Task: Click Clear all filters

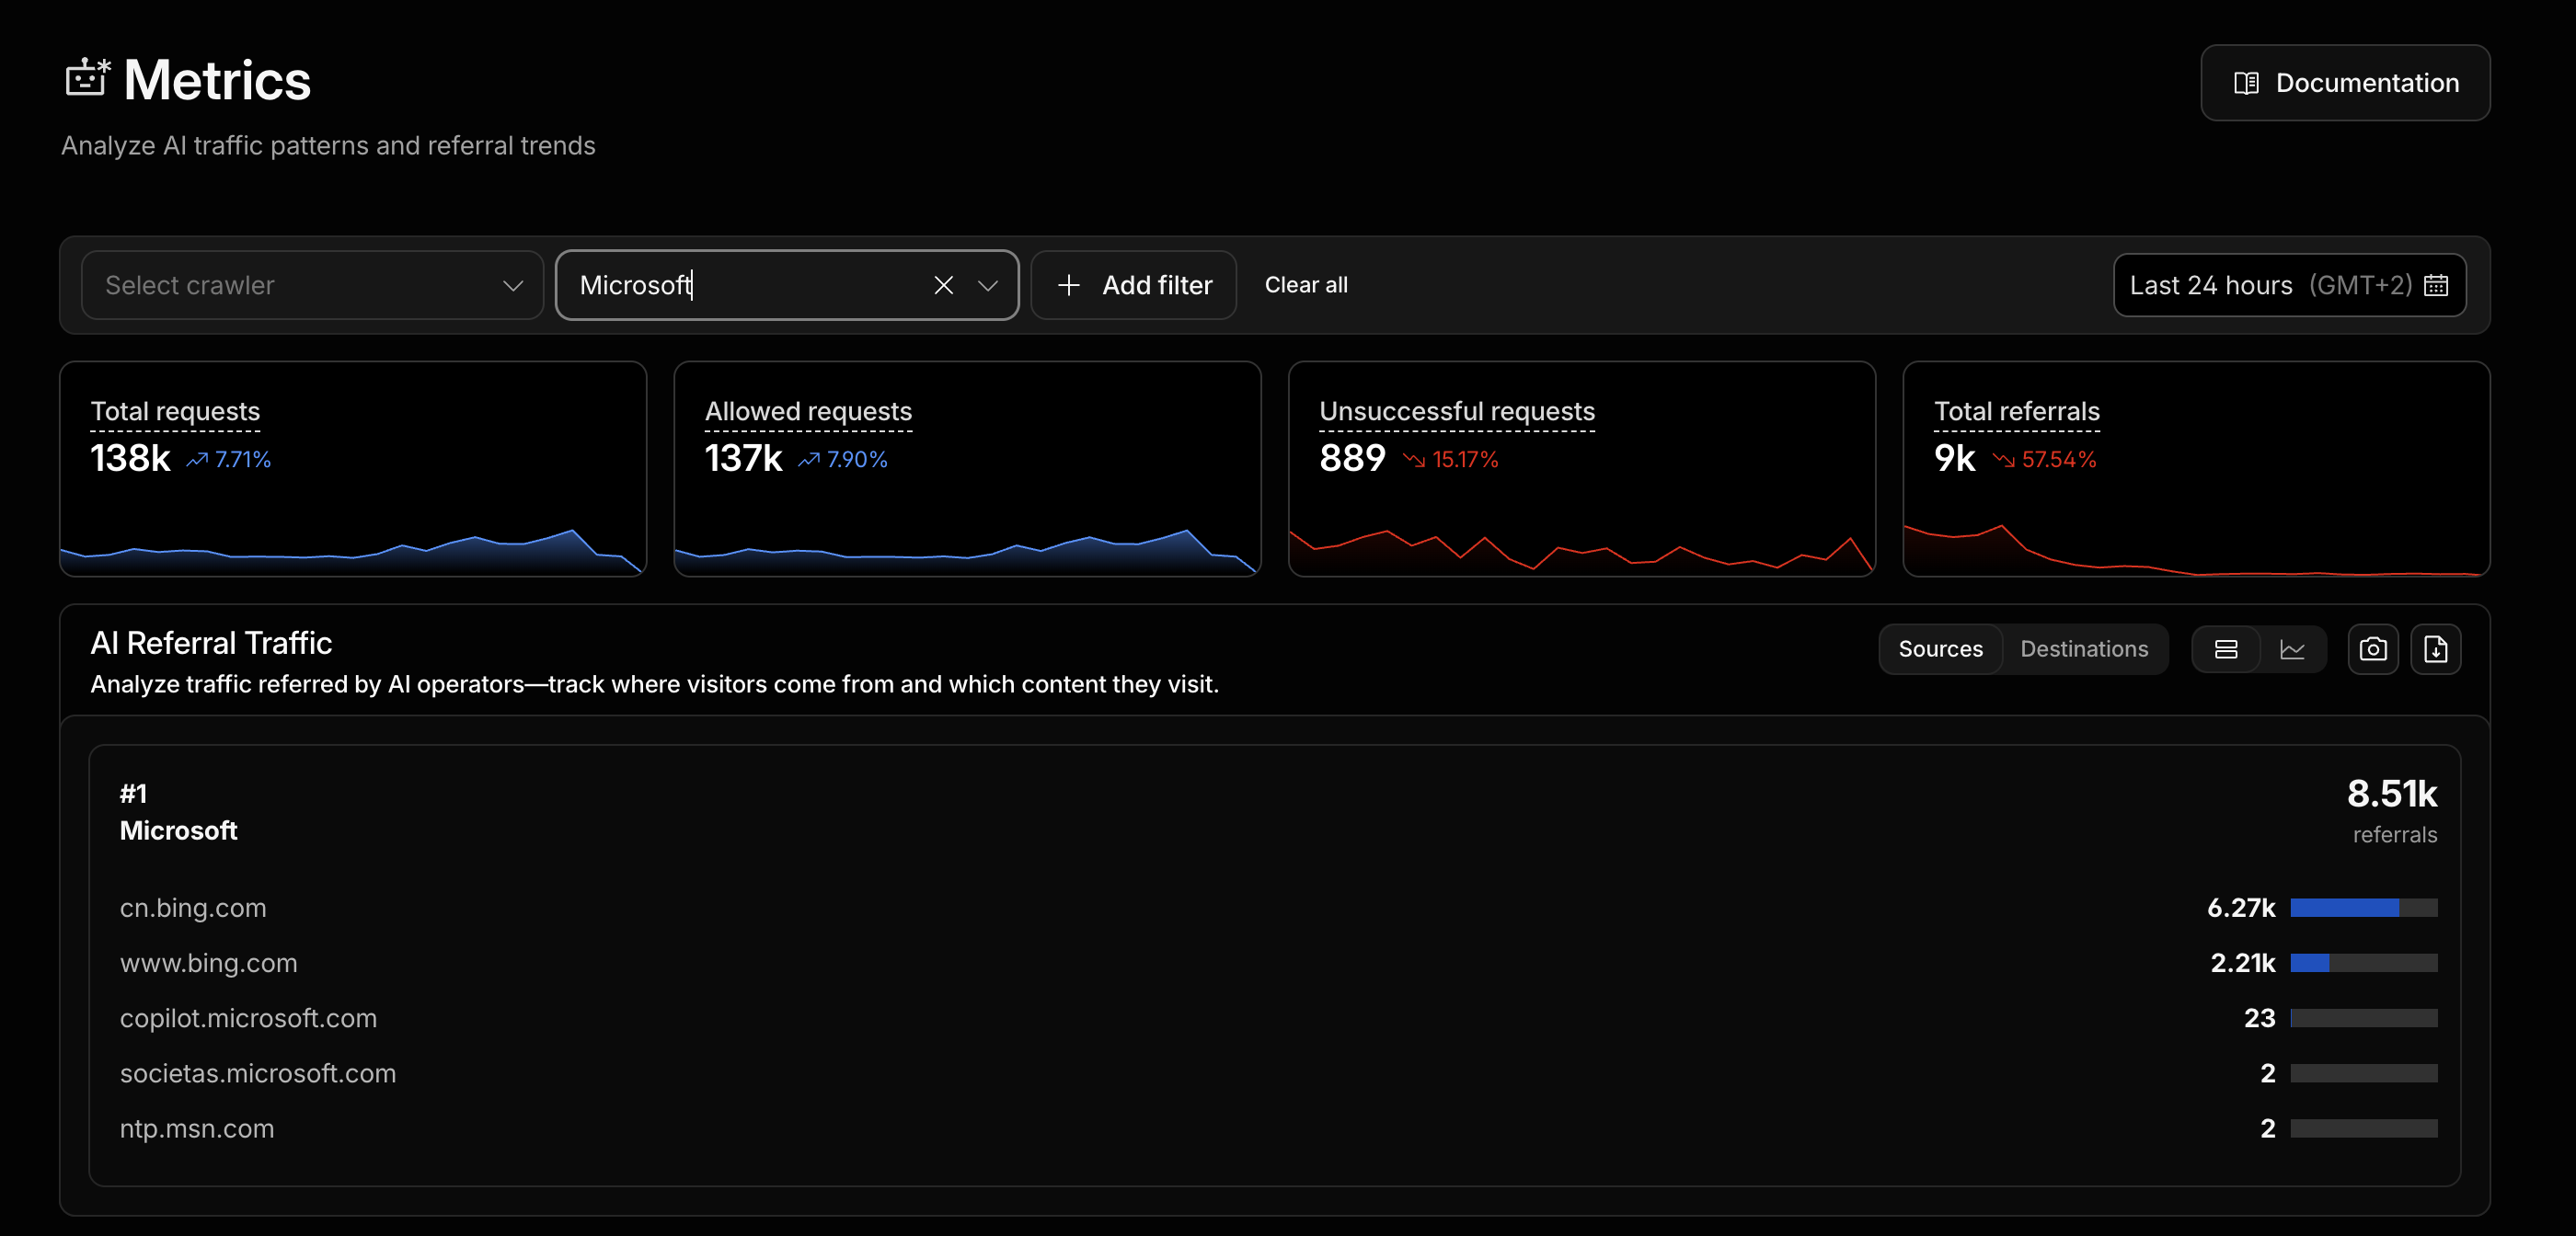Action: click(1306, 285)
